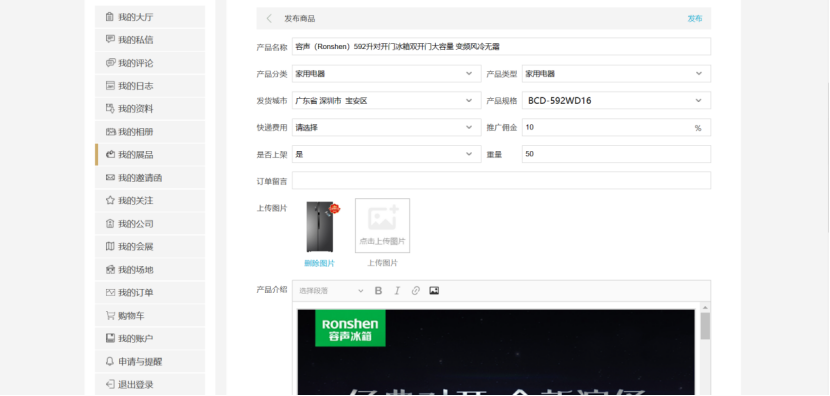This screenshot has width=830, height=396.
Task: Click 删除图片 under the fridge image
Action: point(319,263)
